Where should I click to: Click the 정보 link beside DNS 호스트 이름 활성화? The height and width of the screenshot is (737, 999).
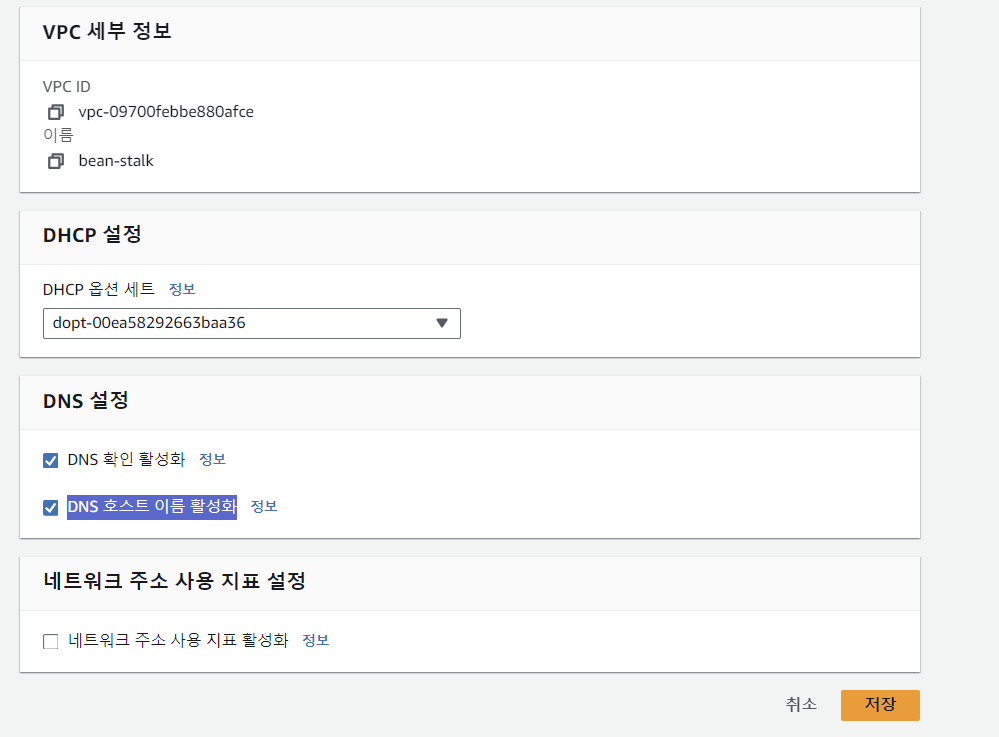[264, 506]
